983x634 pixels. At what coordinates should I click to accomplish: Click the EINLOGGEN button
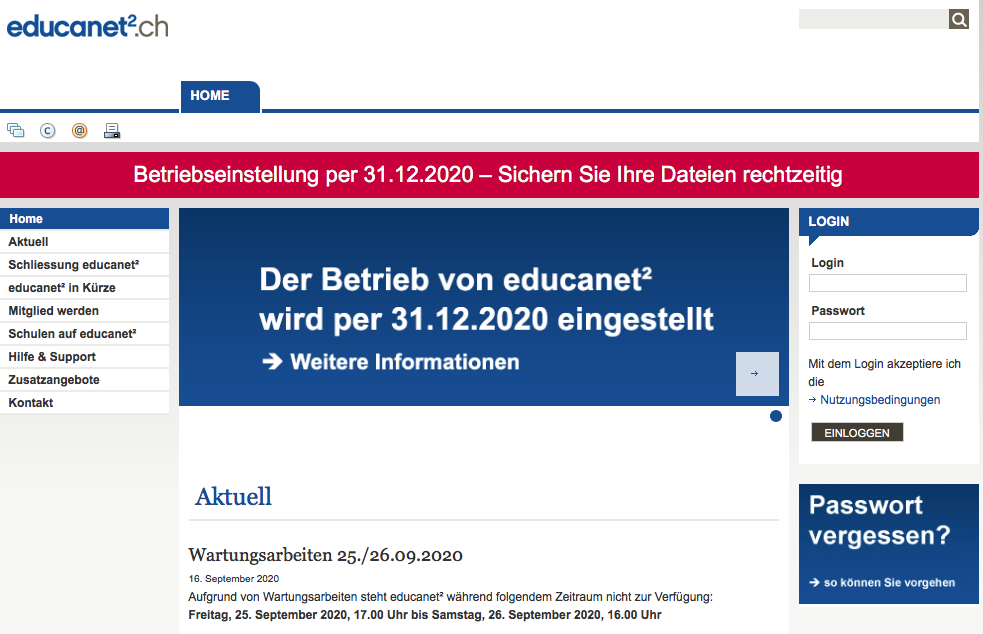pyautogui.click(x=857, y=433)
